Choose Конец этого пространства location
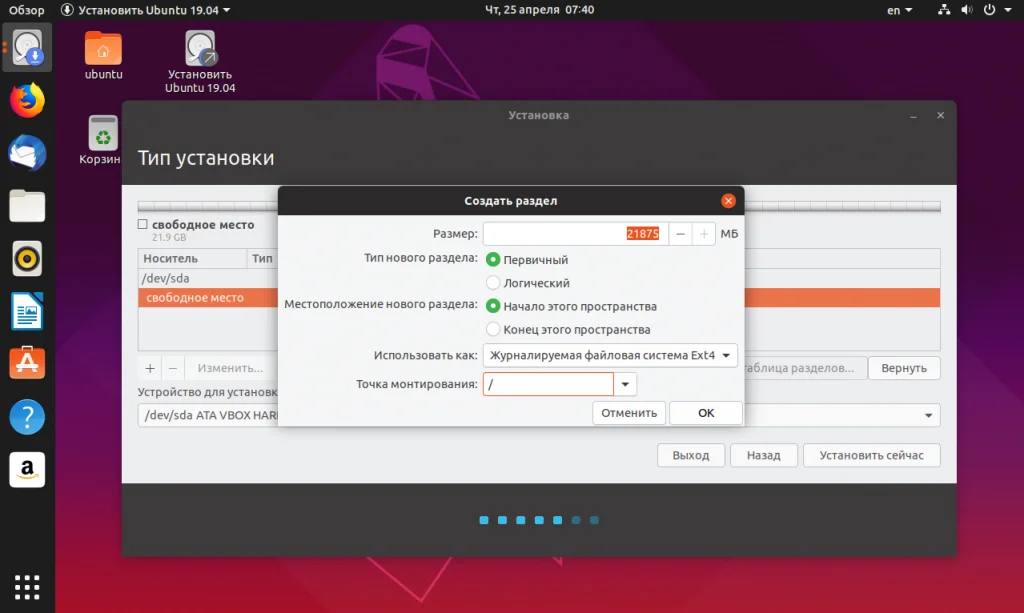 (493, 329)
